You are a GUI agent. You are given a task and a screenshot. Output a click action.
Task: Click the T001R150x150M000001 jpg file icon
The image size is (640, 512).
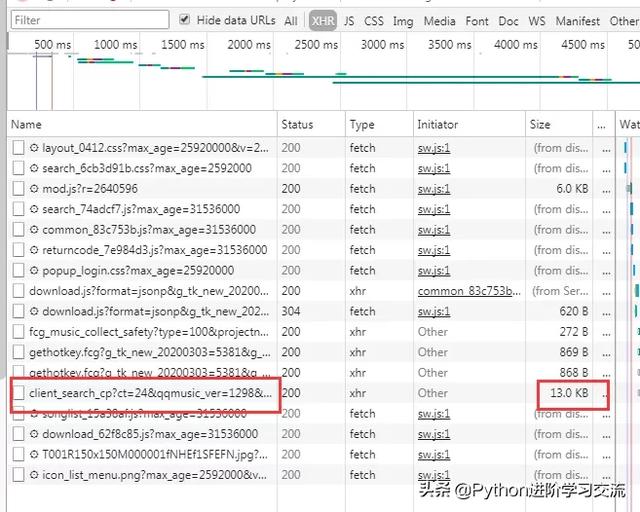point(19,455)
